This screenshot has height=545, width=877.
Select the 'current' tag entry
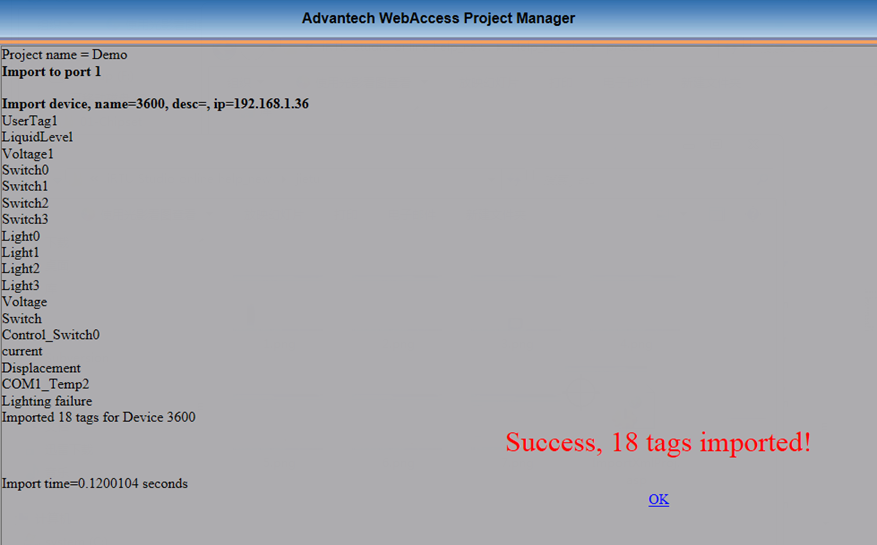click(22, 351)
